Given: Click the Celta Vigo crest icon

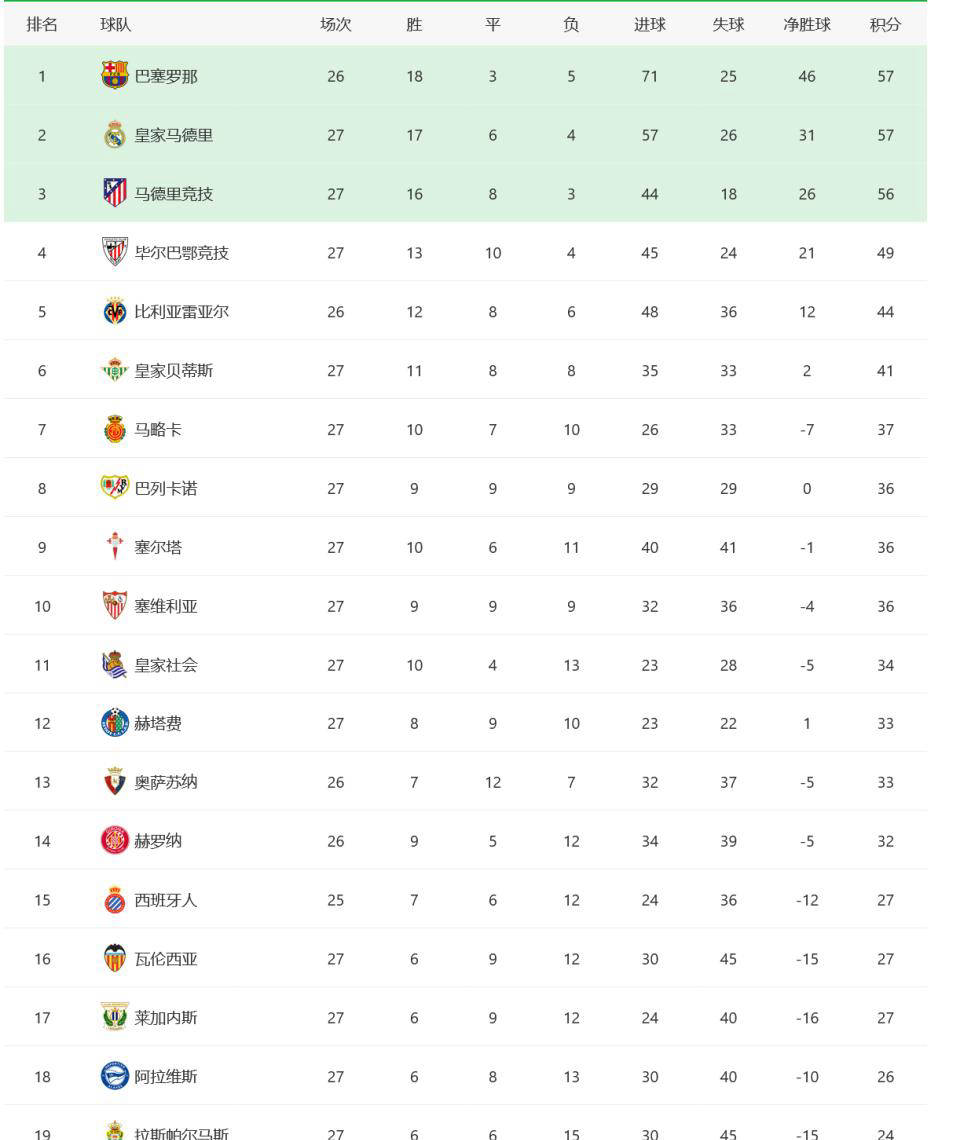Looking at the screenshot, I should [115, 547].
